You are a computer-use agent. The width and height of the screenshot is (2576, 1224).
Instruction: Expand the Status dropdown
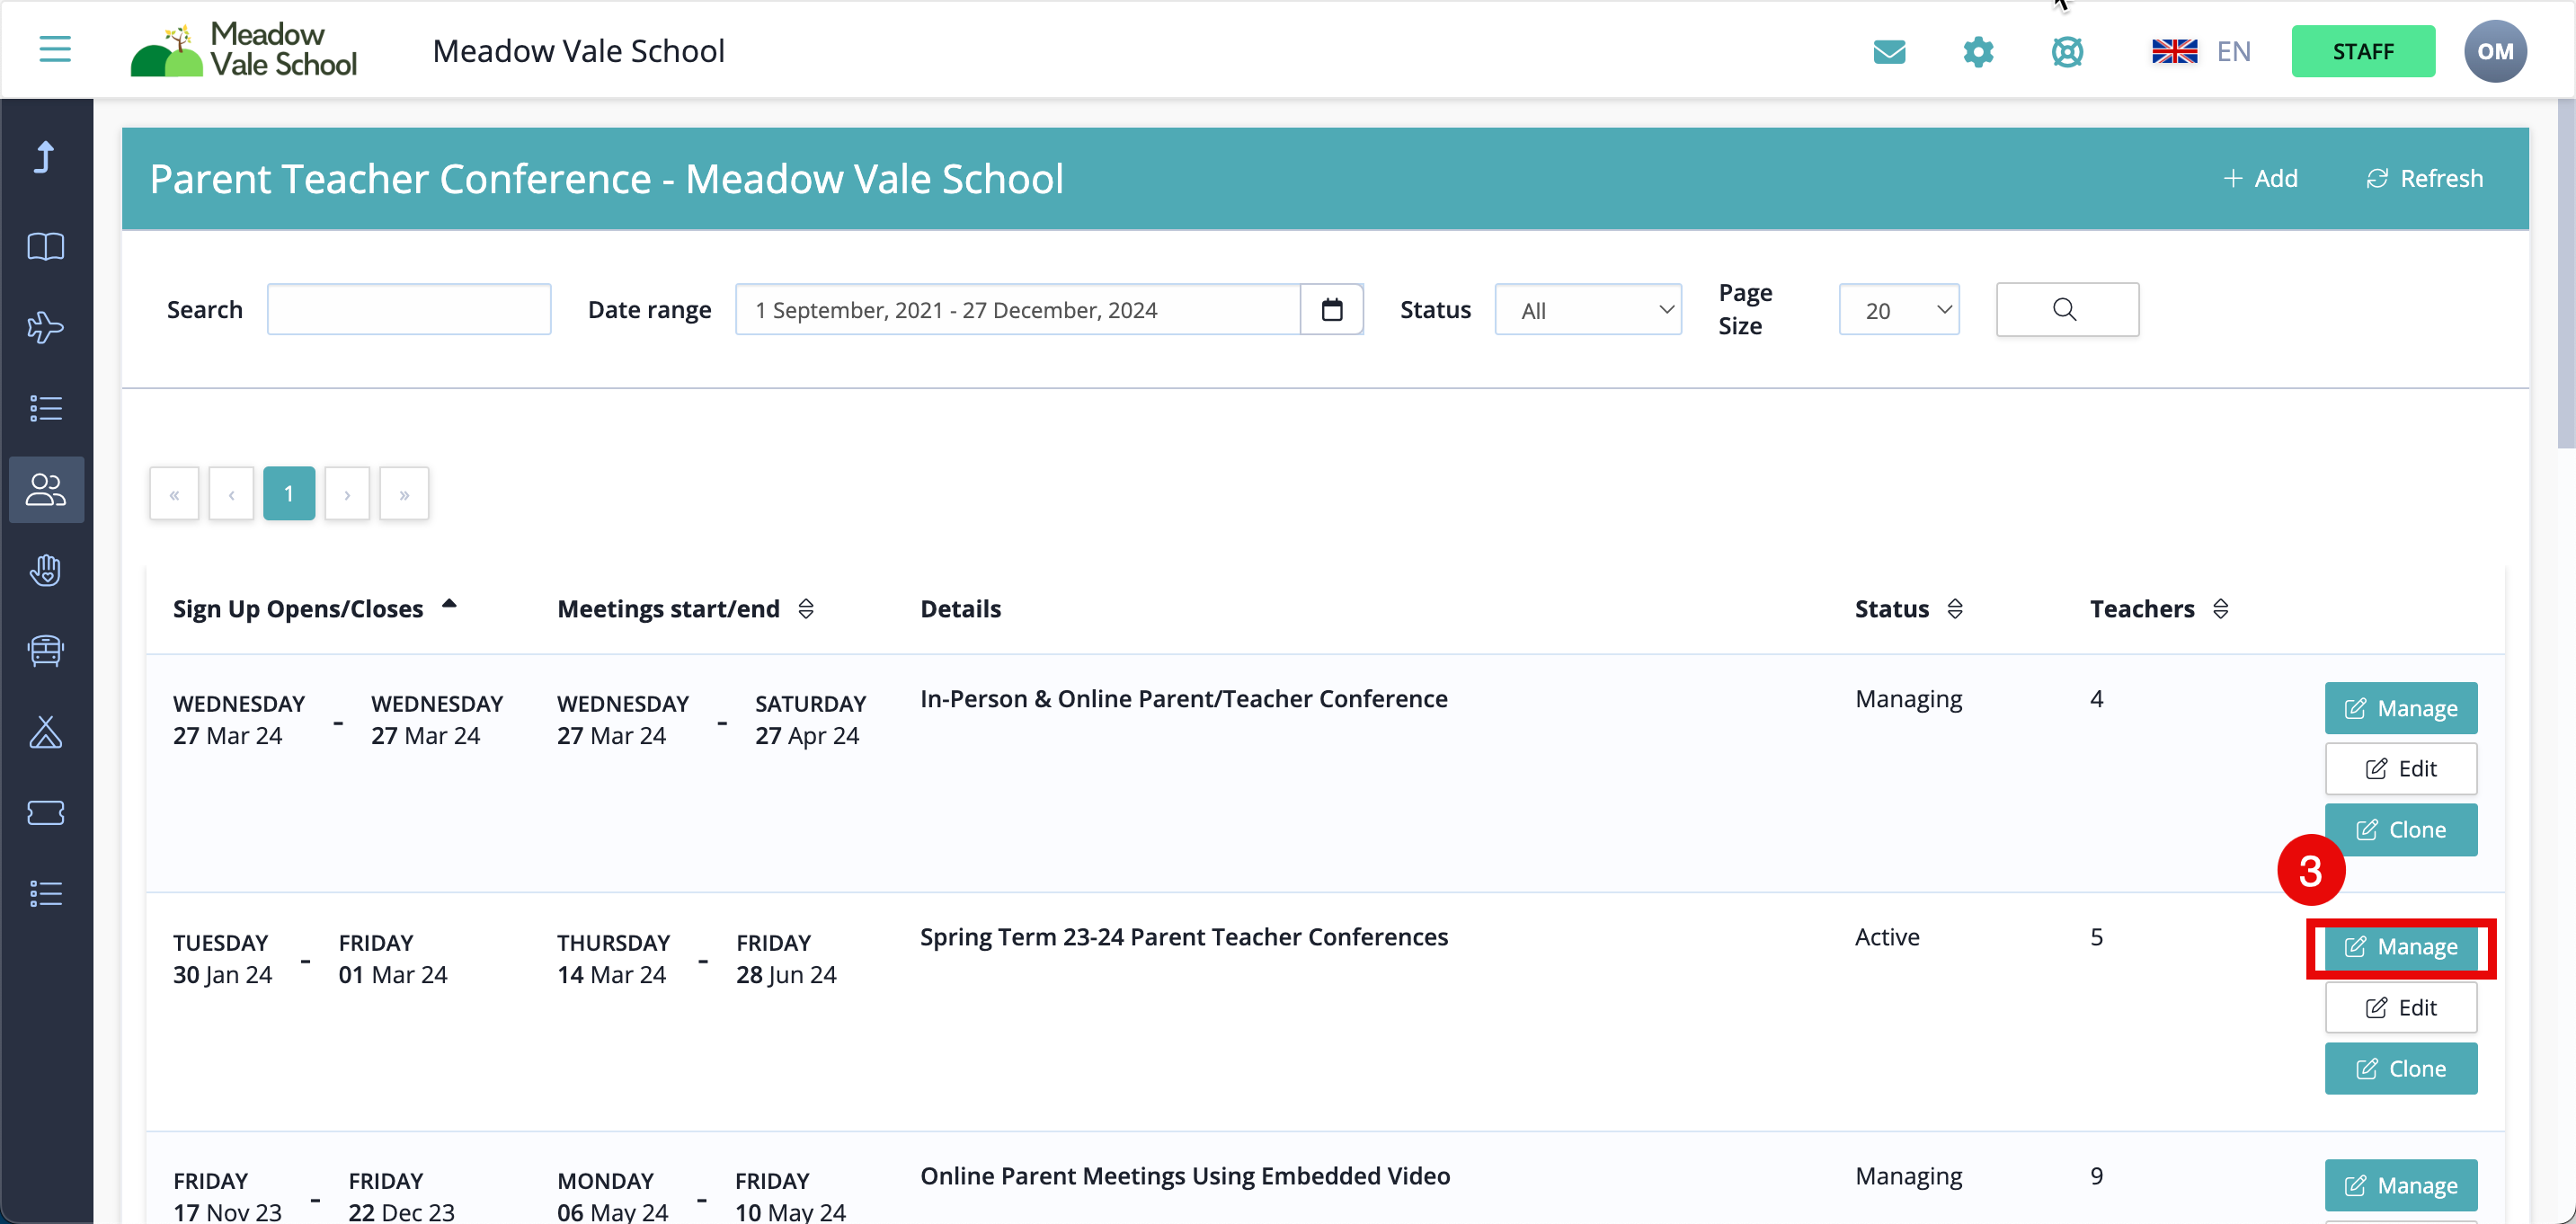click(x=1587, y=310)
